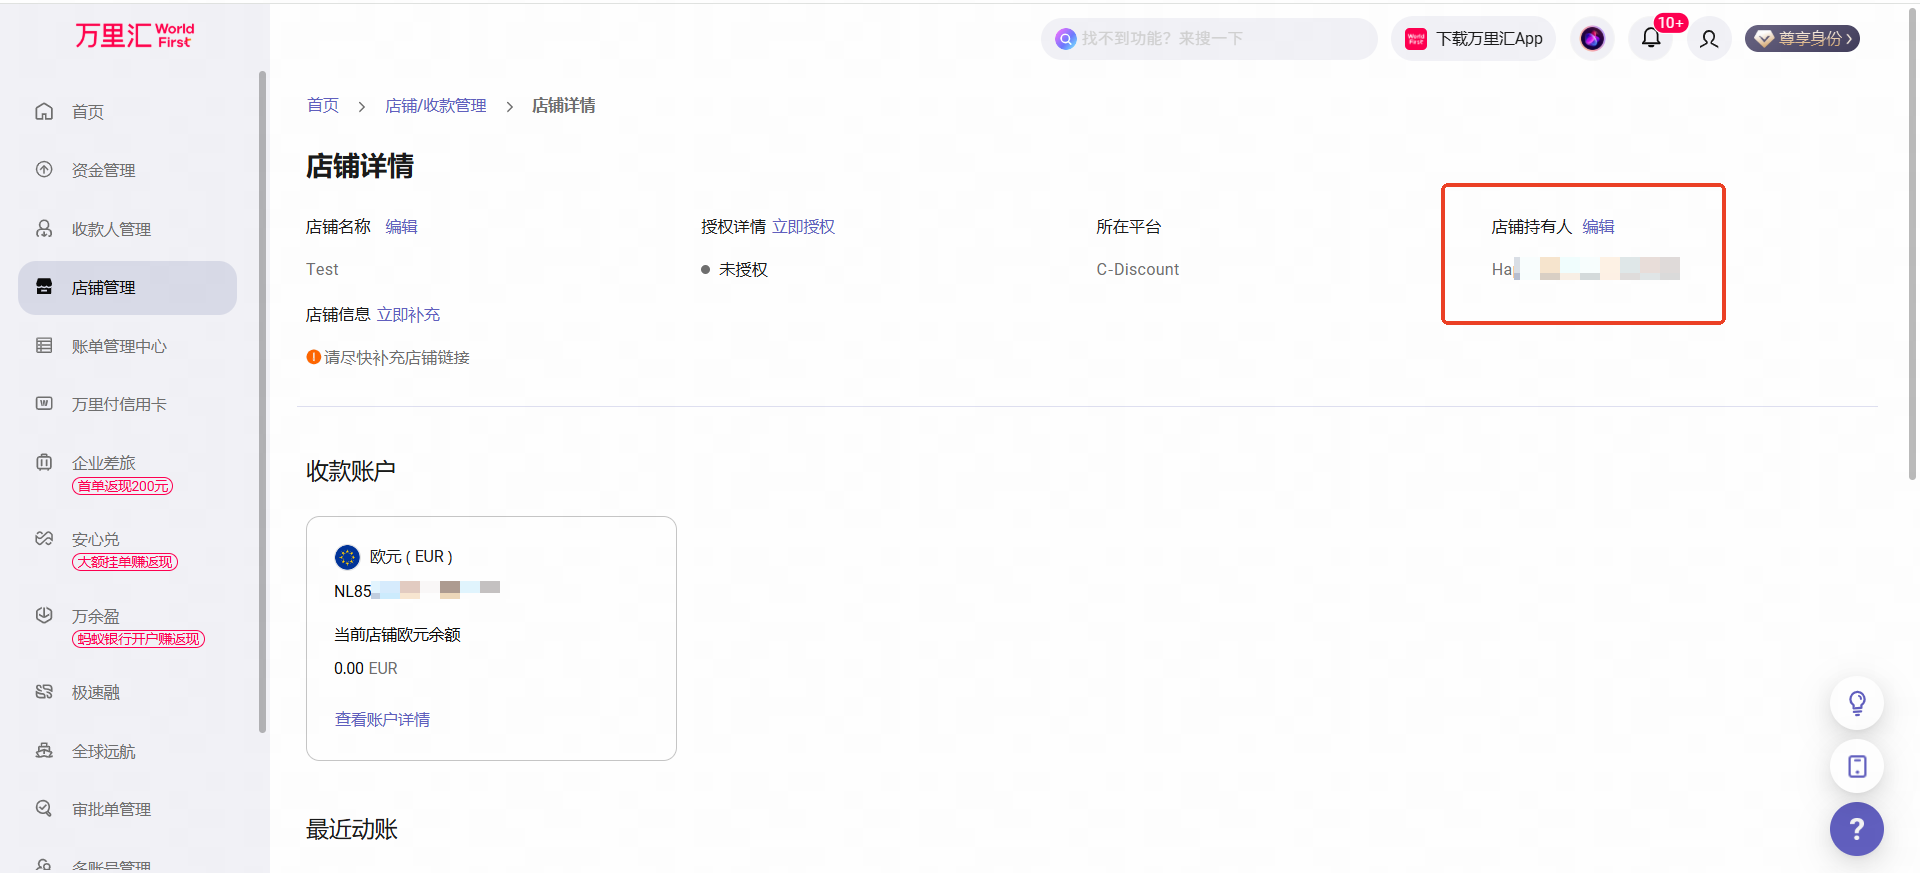Click the lightbulb suggestion floating button
This screenshot has width=1920, height=873.
1857,704
